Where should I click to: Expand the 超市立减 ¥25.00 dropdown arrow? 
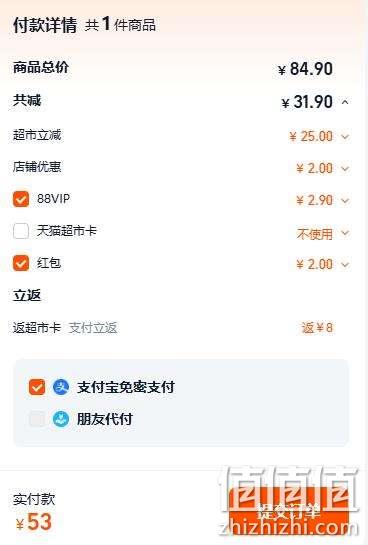345,137
